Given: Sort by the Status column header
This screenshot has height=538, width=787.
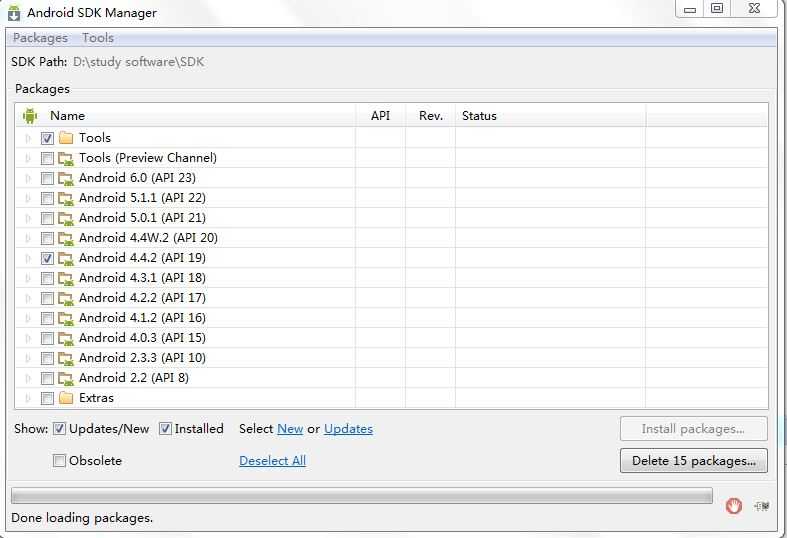Looking at the screenshot, I should point(550,116).
